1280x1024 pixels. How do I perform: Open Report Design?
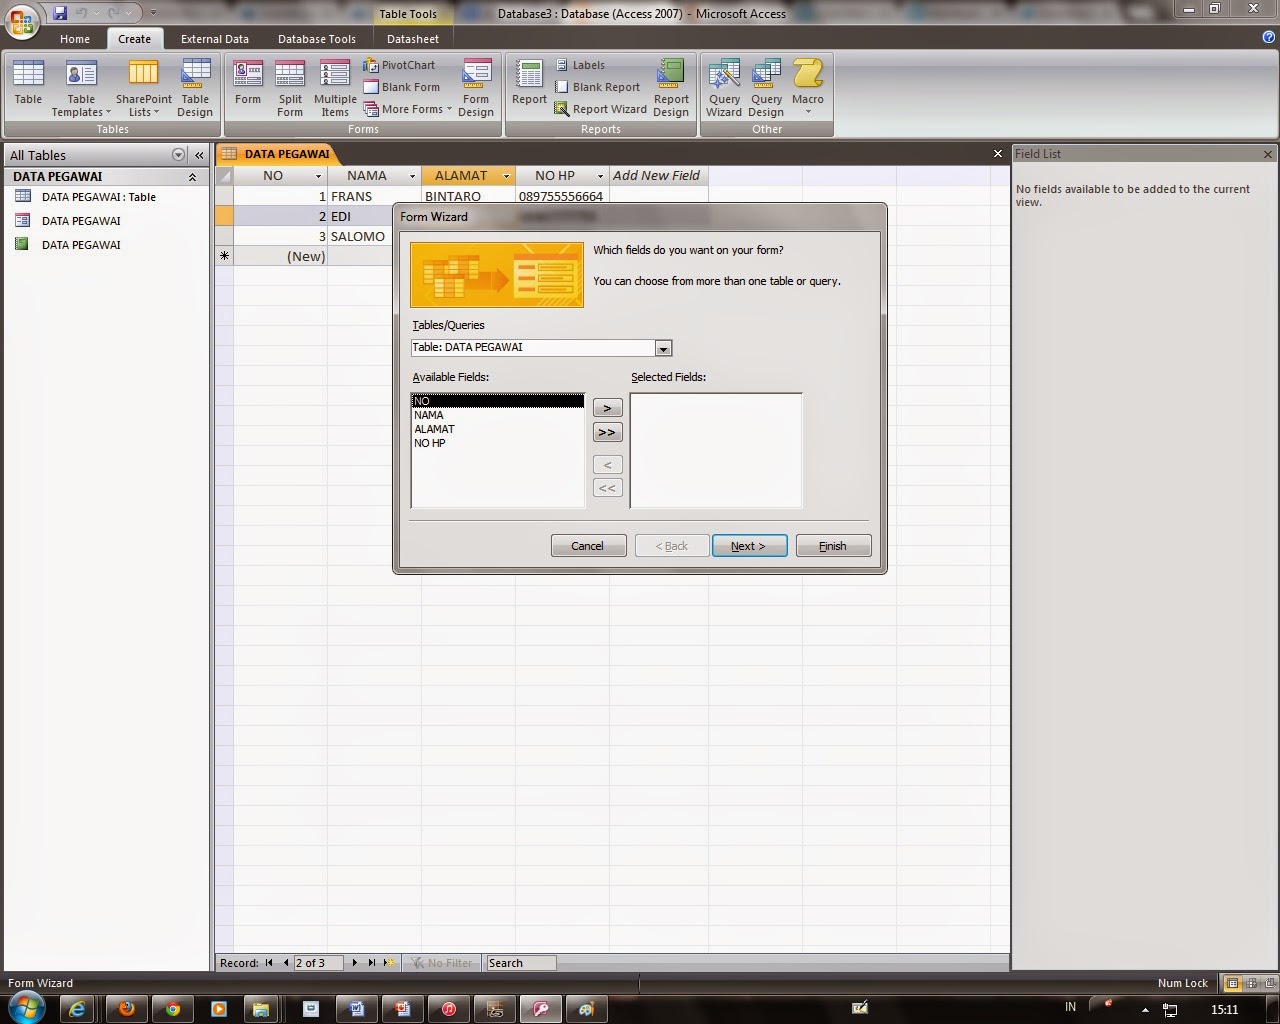[x=671, y=88]
